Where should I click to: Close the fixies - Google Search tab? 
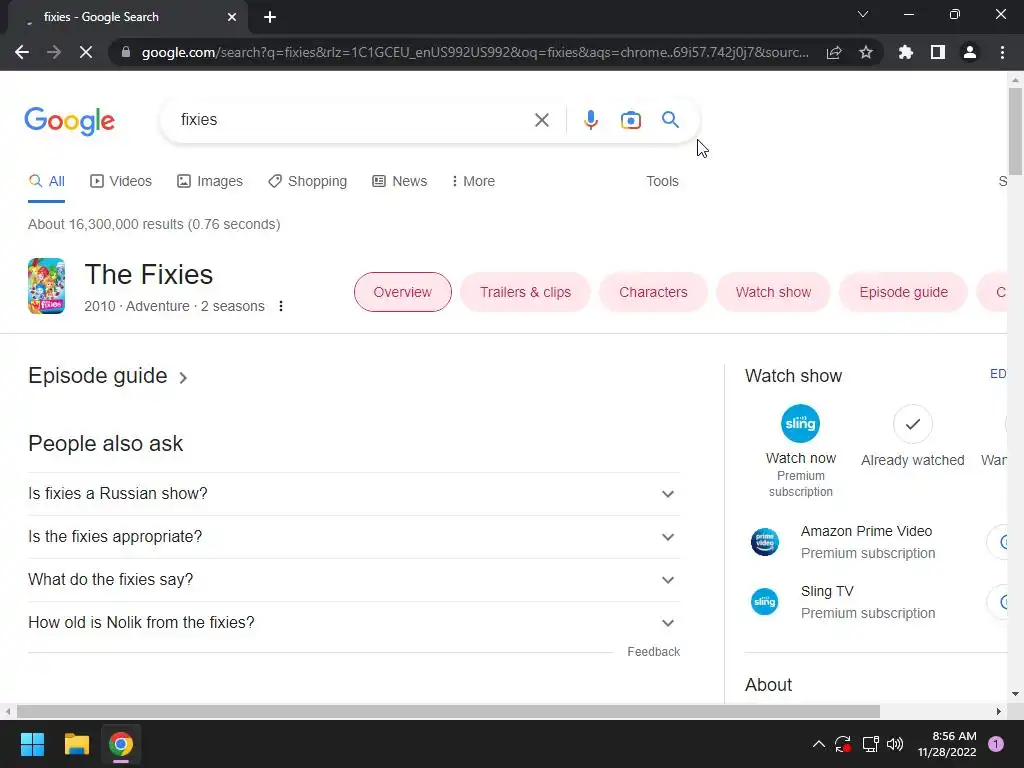point(232,17)
